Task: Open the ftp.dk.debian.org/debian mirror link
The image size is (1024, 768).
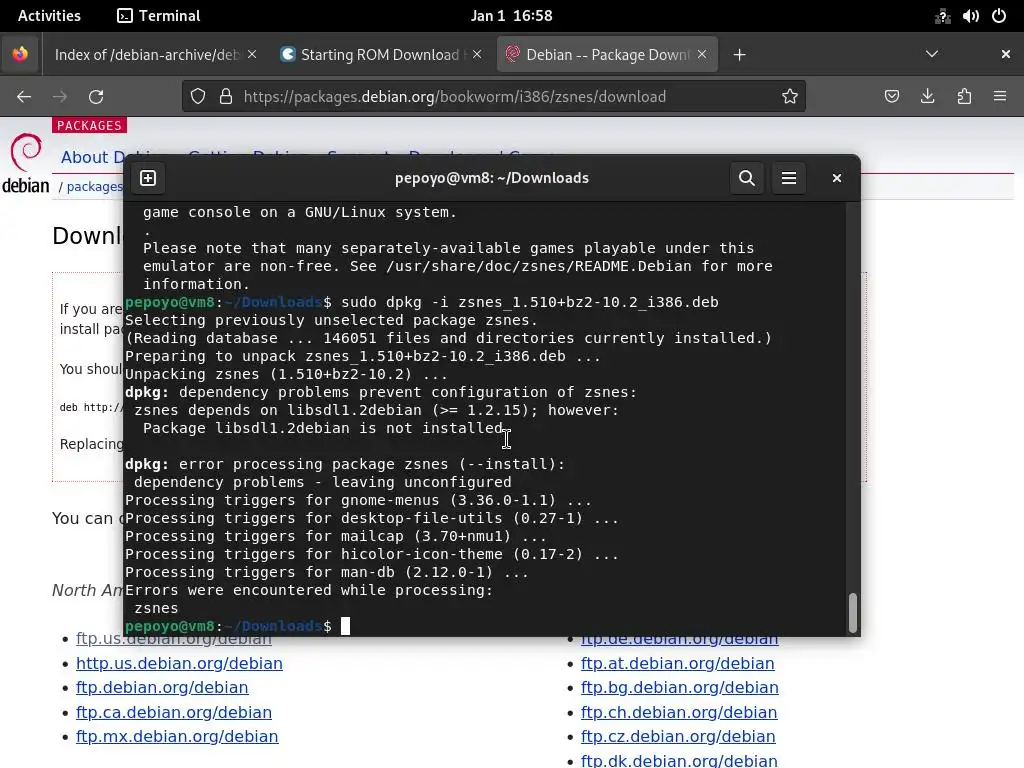Action: pos(679,760)
